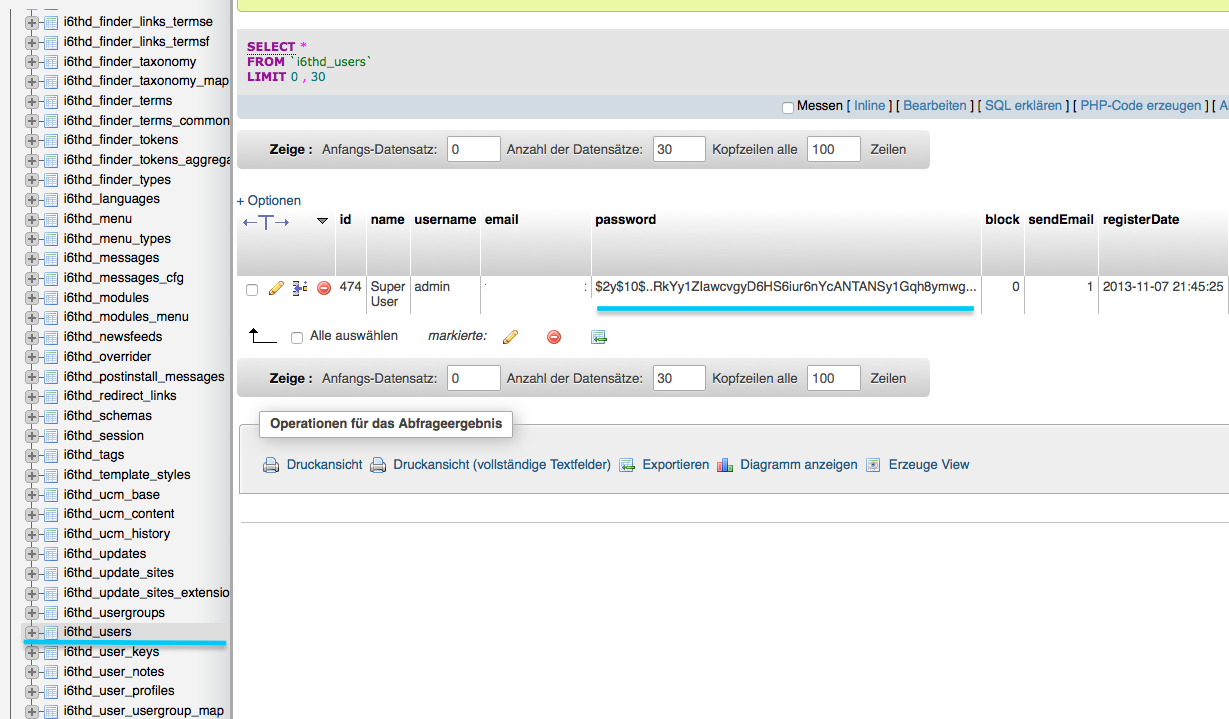Click the red delete icon in row 474

pyautogui.click(x=324, y=289)
